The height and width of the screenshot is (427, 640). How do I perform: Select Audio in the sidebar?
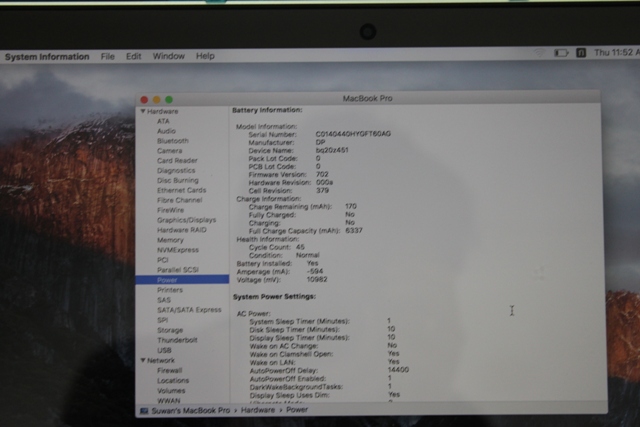[x=167, y=131]
